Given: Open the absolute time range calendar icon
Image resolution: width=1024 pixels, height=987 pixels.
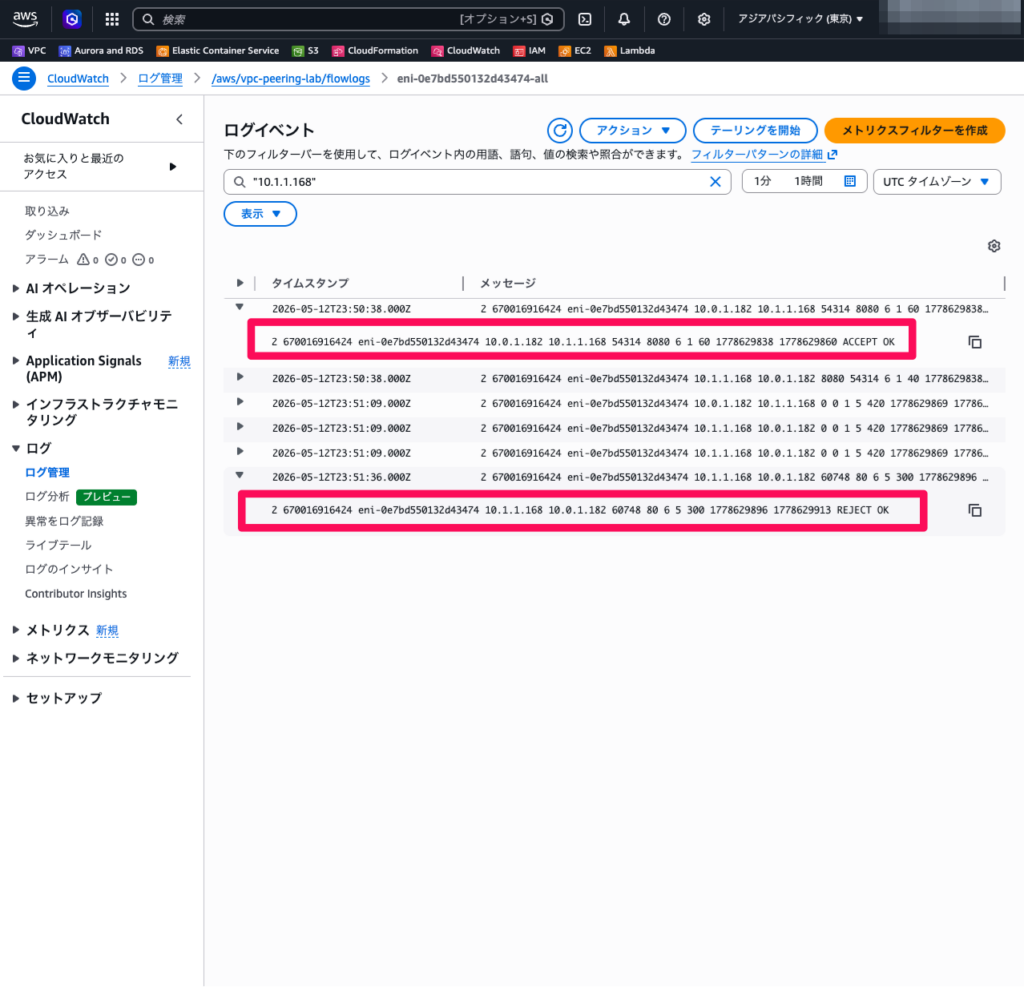Looking at the screenshot, I should 850,182.
